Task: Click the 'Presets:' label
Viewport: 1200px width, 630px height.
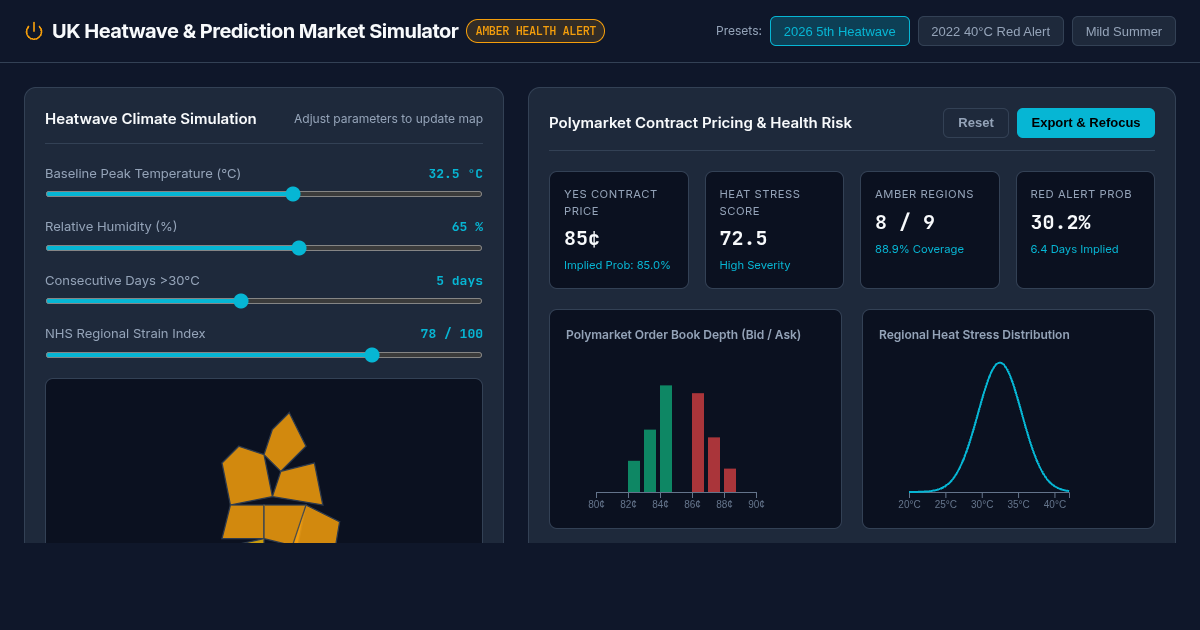Action: tap(739, 31)
